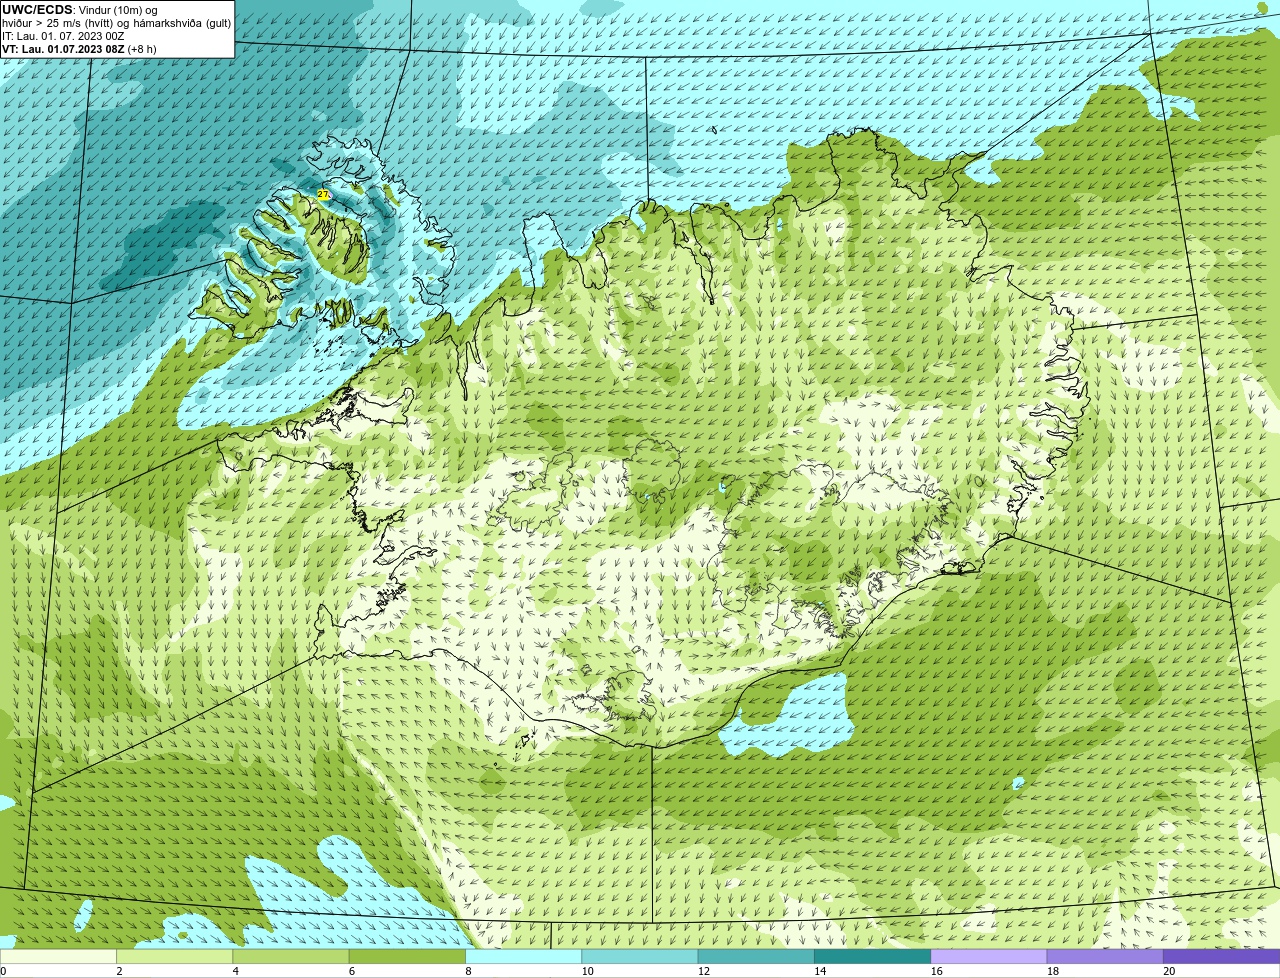Click the legend scale label '16'
The image size is (1280, 978).
[935, 971]
